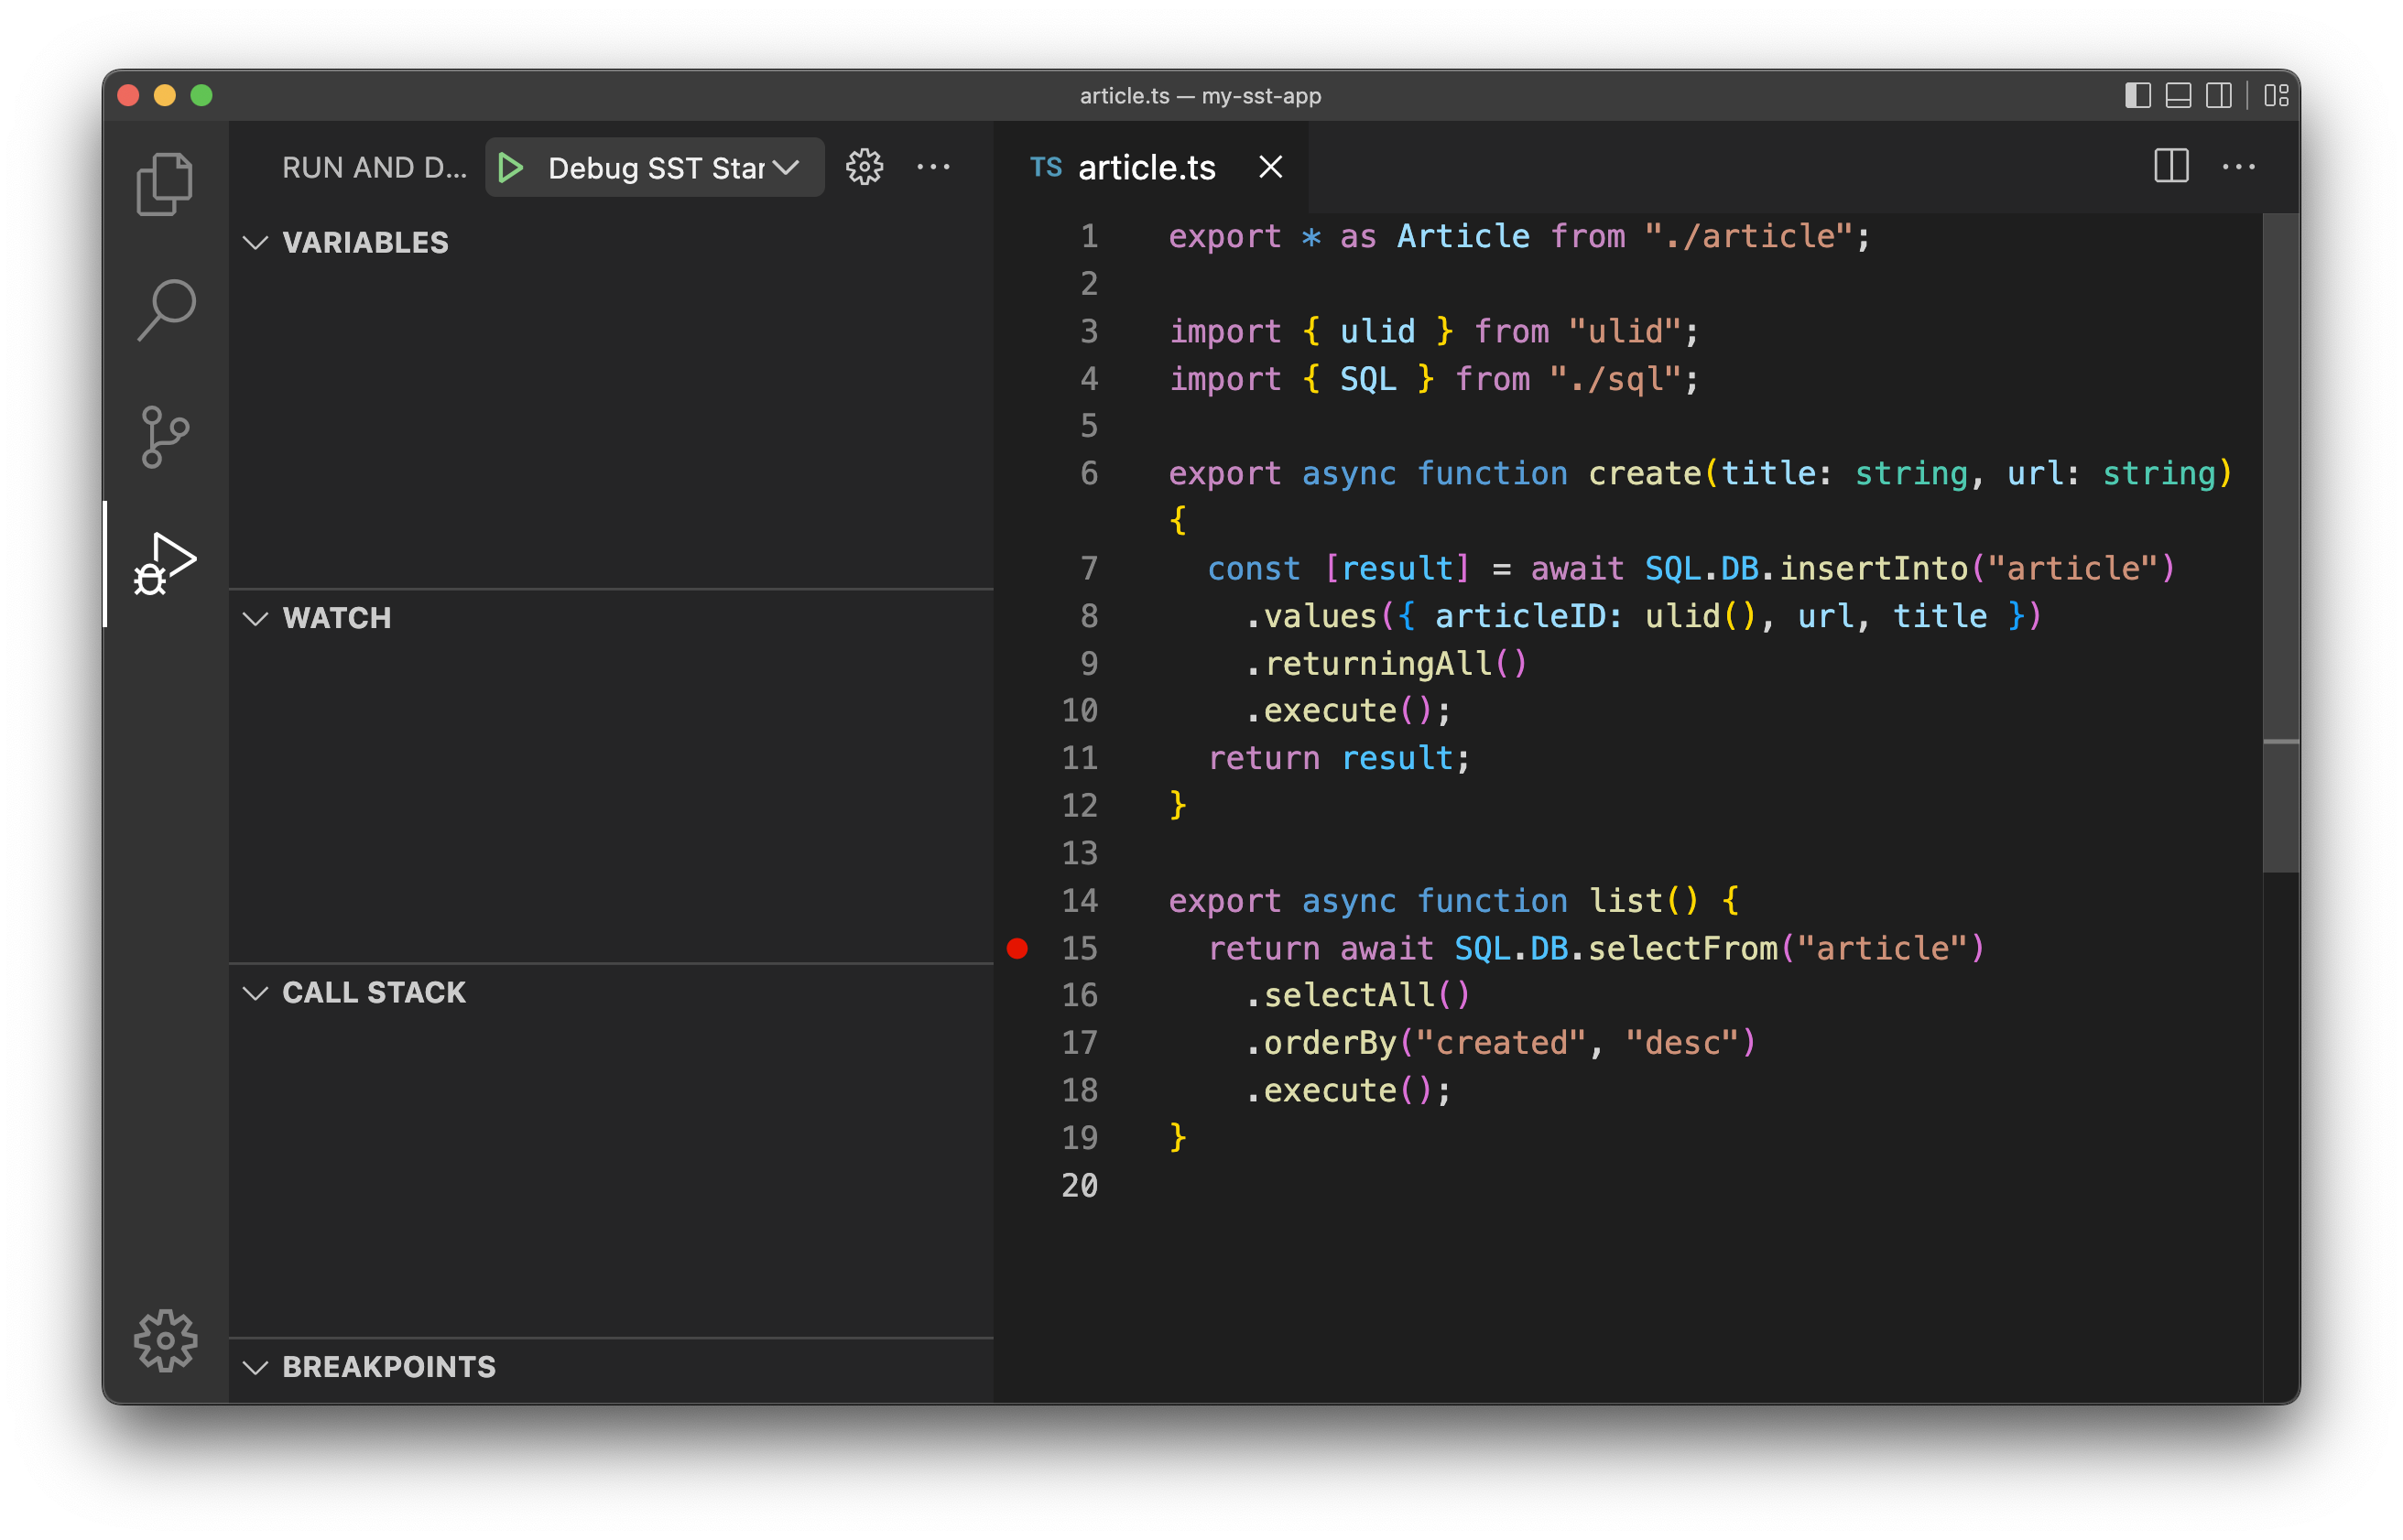Image resolution: width=2403 pixels, height=1540 pixels.
Task: Start debugging with the green play icon
Action: pyautogui.click(x=512, y=167)
